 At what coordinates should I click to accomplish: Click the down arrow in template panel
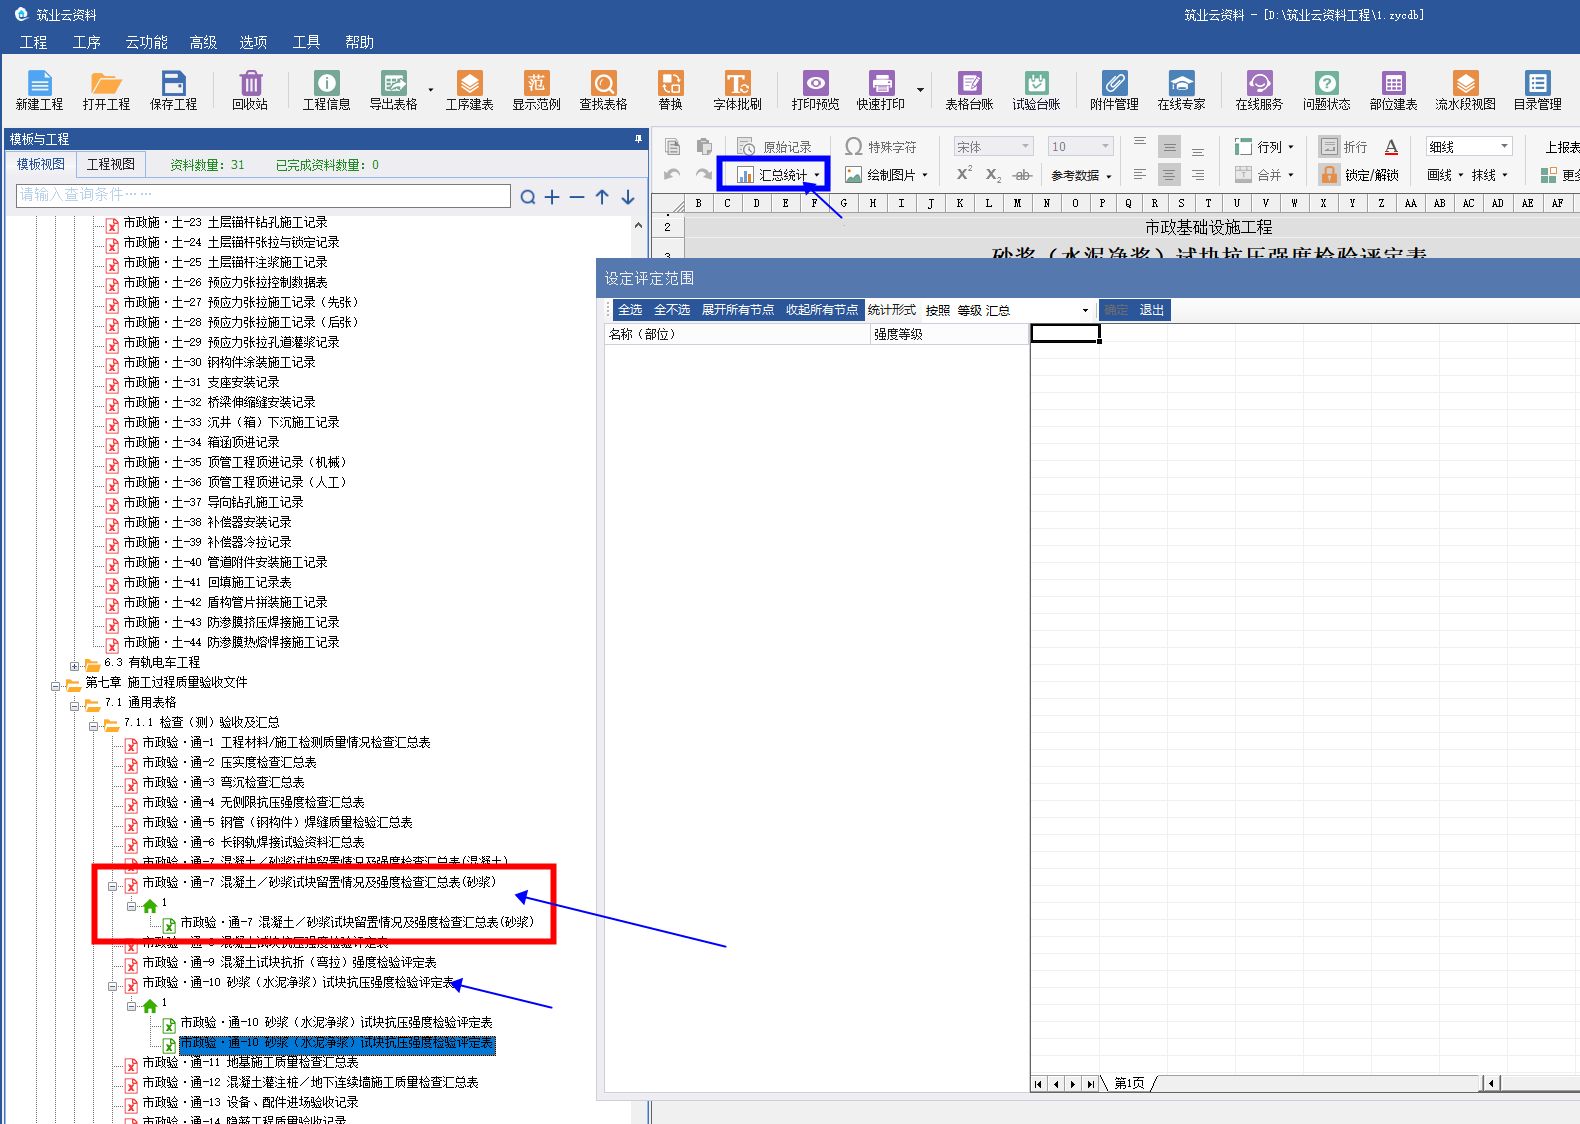pos(628,197)
